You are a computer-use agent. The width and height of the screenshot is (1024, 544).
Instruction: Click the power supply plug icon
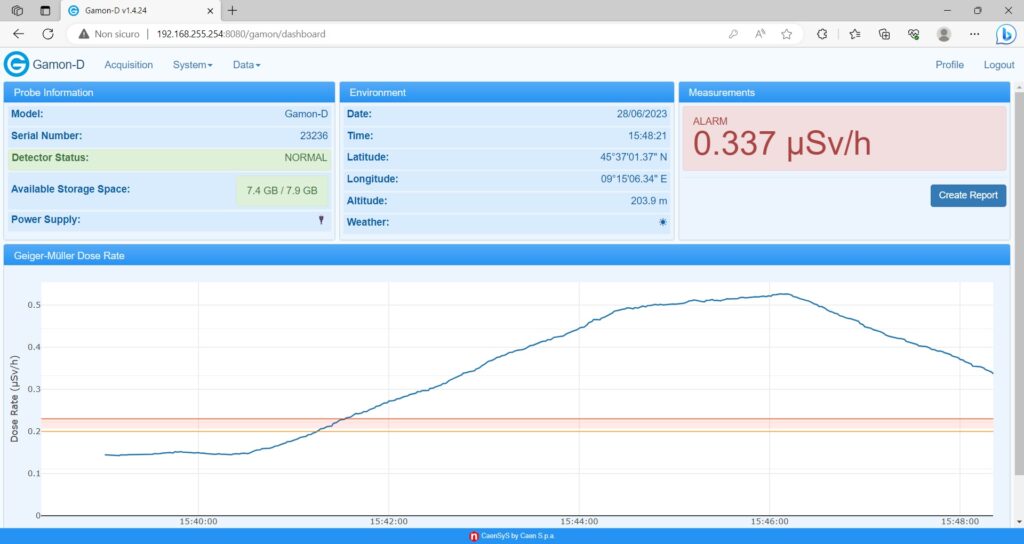click(x=321, y=220)
